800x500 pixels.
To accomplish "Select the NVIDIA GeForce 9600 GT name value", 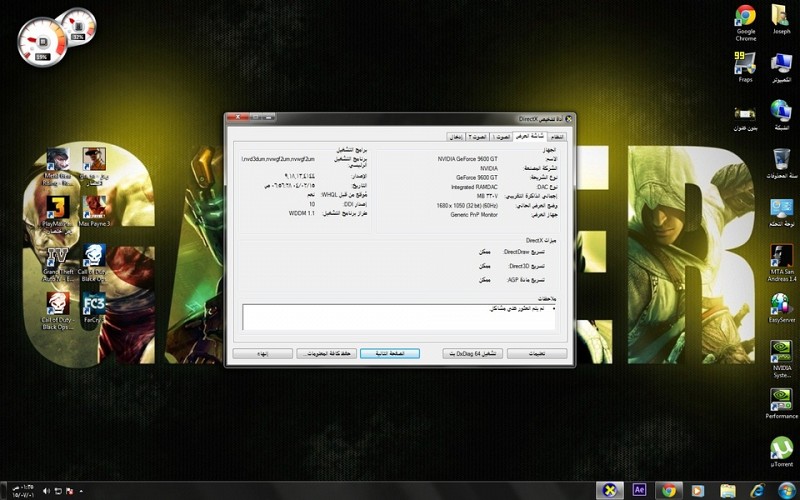I will pos(467,159).
